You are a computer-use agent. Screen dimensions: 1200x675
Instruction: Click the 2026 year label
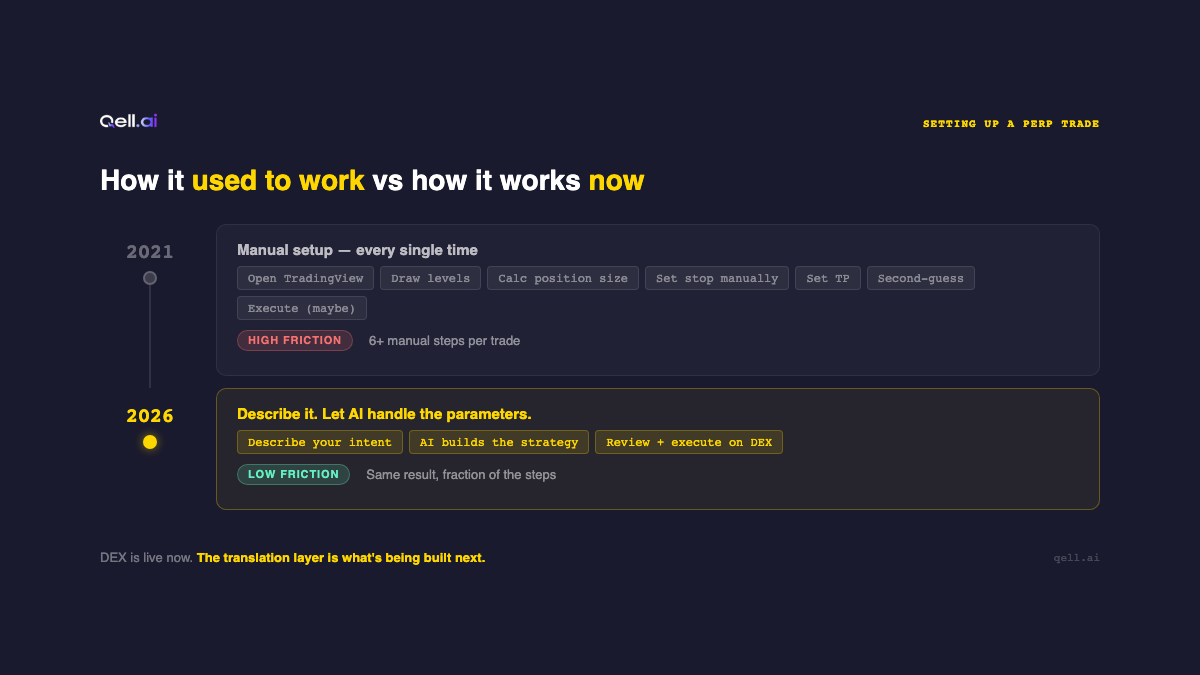[x=150, y=416]
